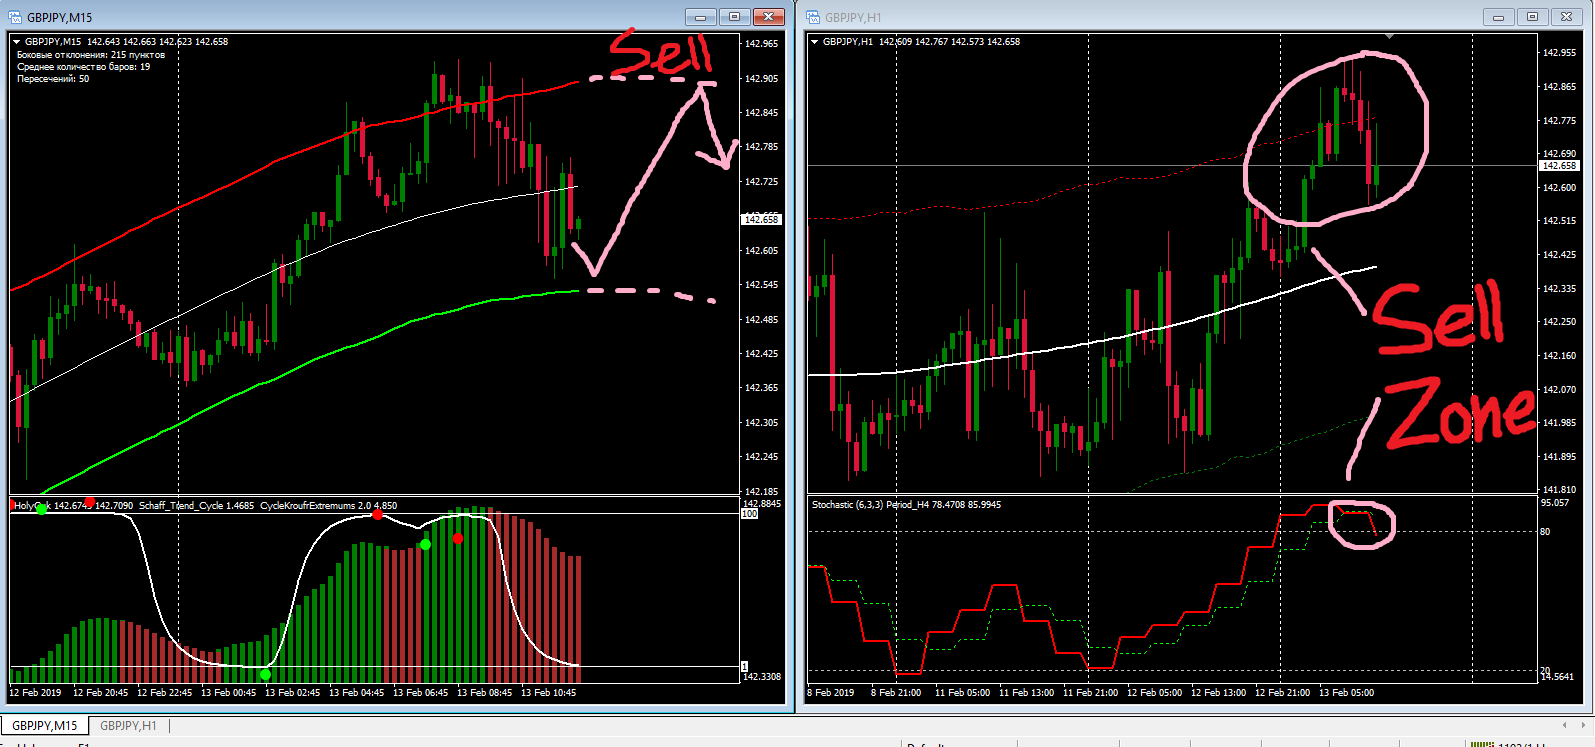The width and height of the screenshot is (1595, 747).
Task: Close the GBPJPY,H1 chart window
Action: click(x=1566, y=17)
